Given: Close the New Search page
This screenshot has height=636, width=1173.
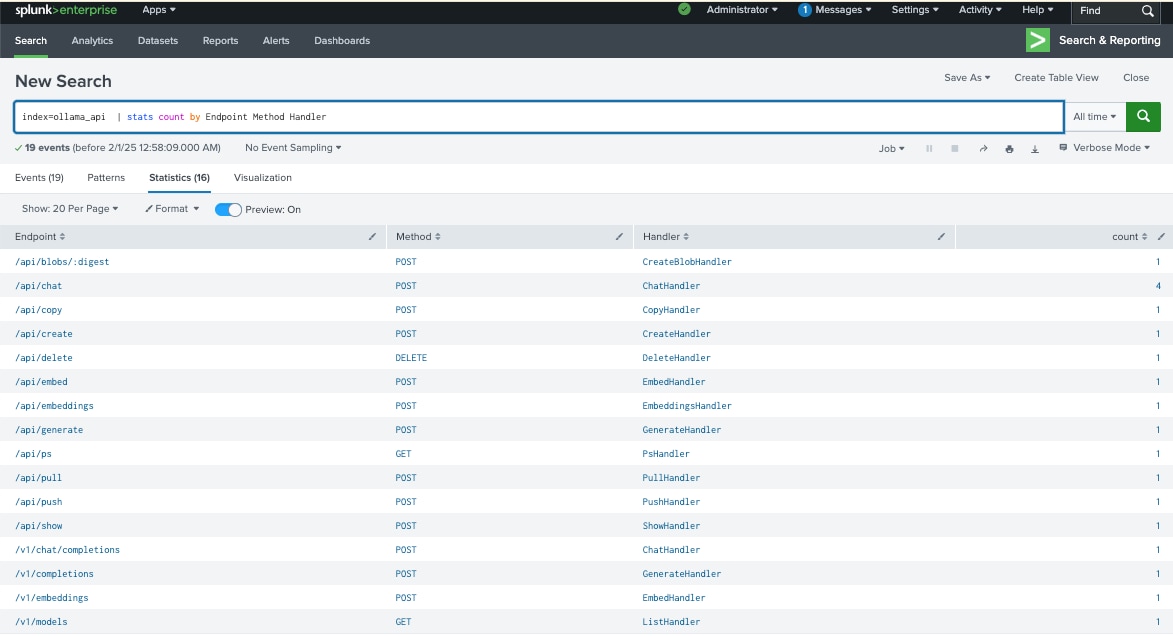Looking at the screenshot, I should click(1136, 78).
